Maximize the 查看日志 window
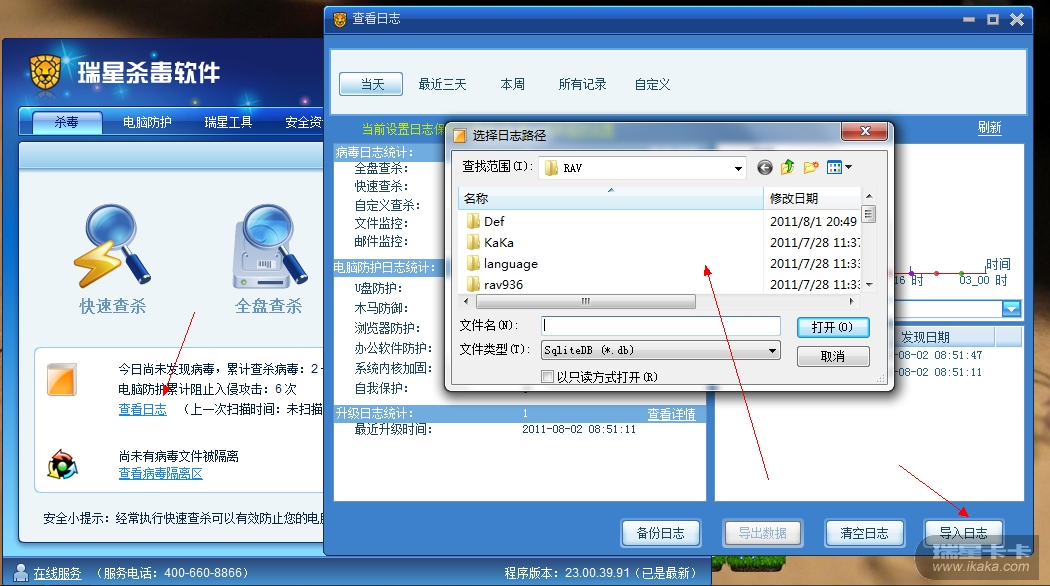The width and height of the screenshot is (1050, 586). click(x=993, y=19)
